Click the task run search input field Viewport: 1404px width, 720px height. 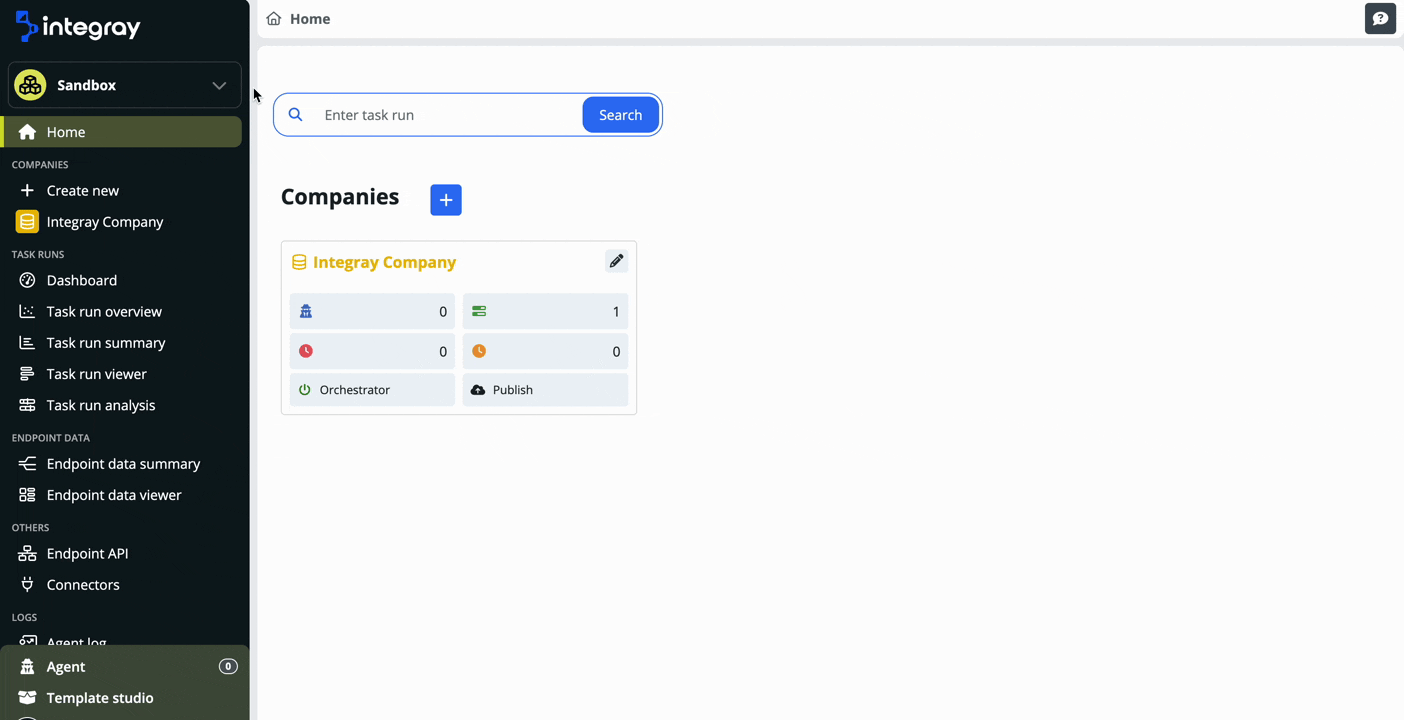pos(440,114)
